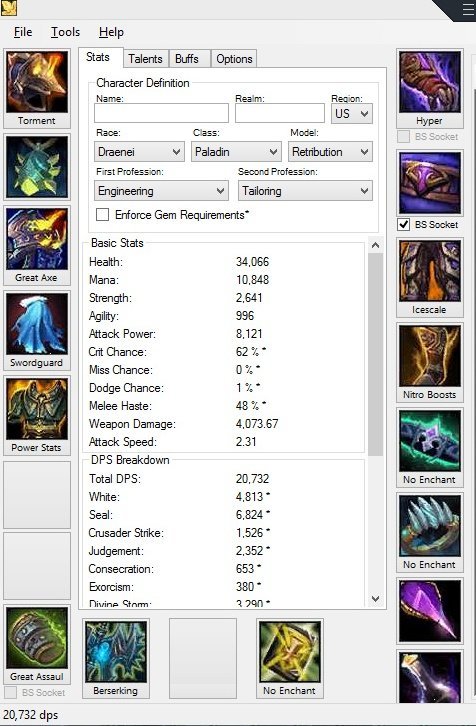The width and height of the screenshot is (476, 726).
Task: Open the Swordguard cloak slot
Action: (x=37, y=331)
